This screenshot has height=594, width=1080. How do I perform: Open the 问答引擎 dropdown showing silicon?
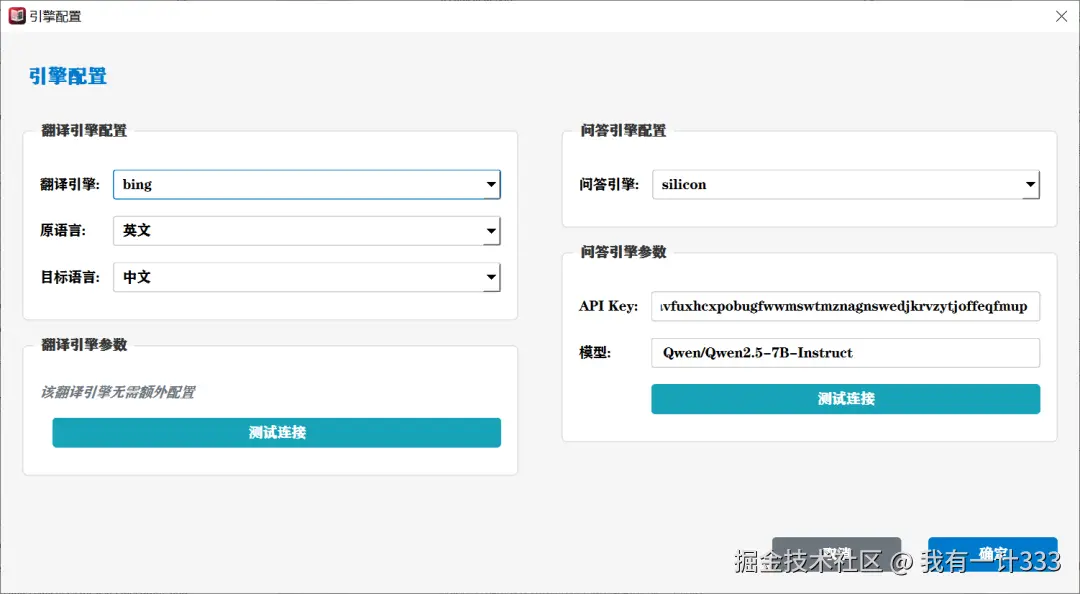[846, 185]
